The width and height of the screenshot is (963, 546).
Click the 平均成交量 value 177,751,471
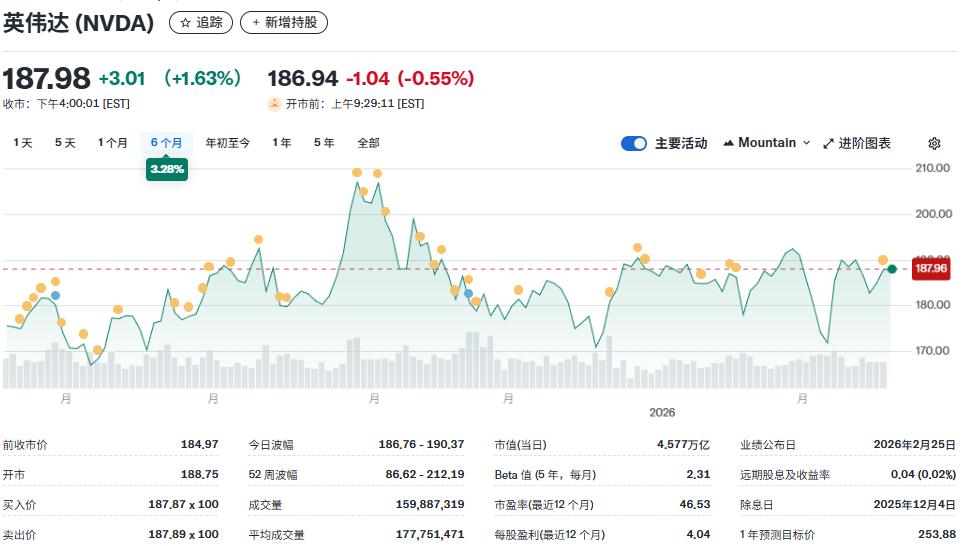tap(430, 534)
